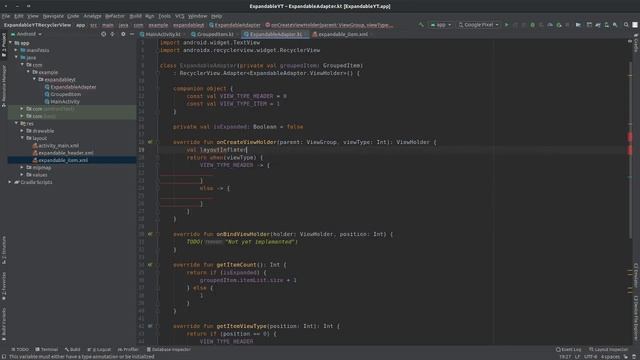Screen dimensions: 640x360
Task: Hide the Project panel with minus icon
Action: tap(132, 34)
